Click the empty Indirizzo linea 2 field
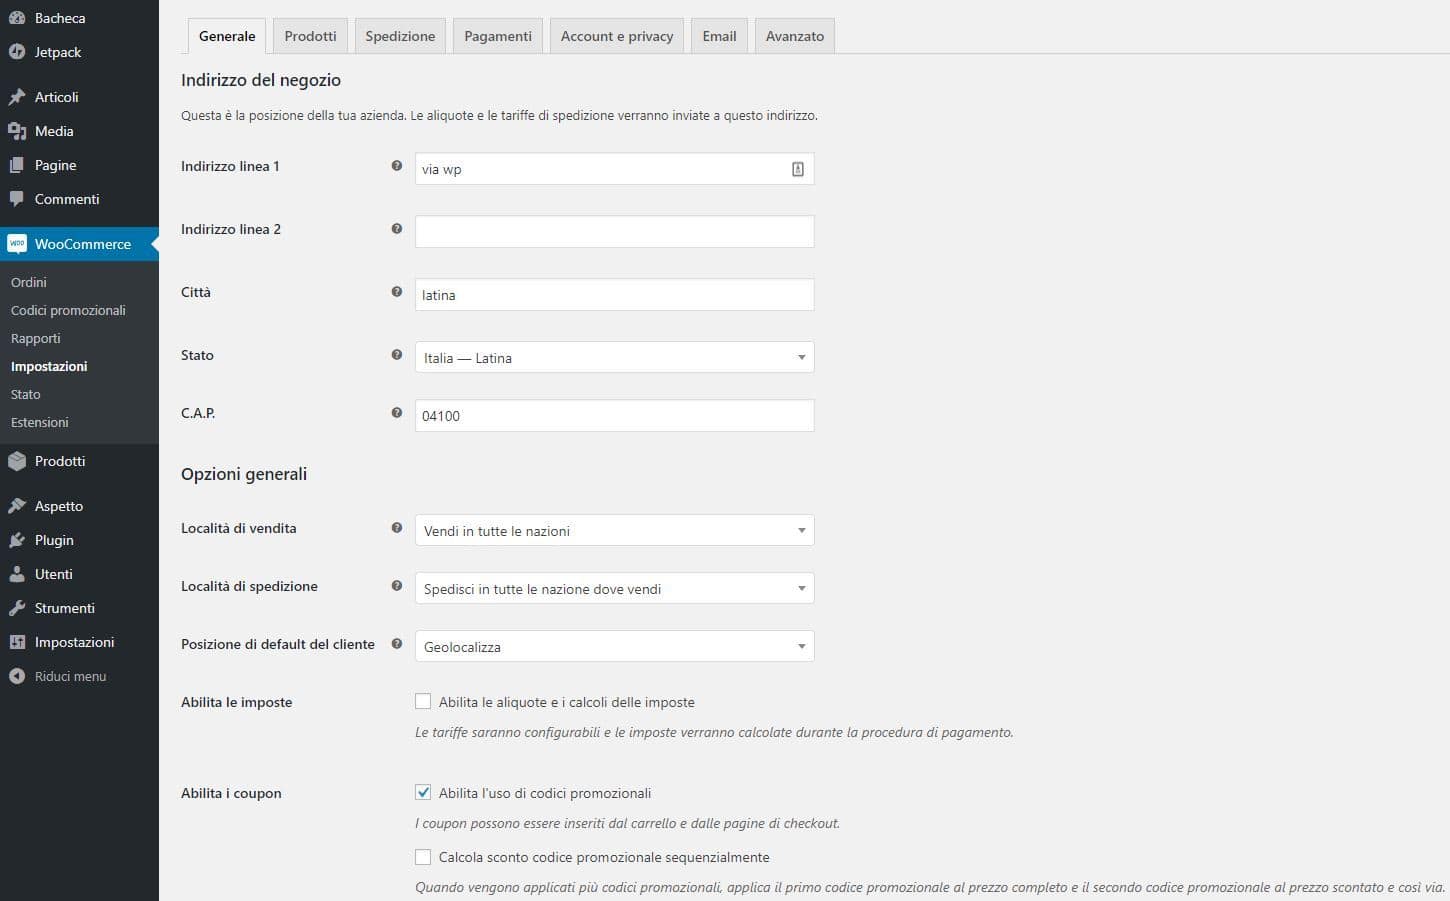This screenshot has width=1450, height=901. pos(614,232)
